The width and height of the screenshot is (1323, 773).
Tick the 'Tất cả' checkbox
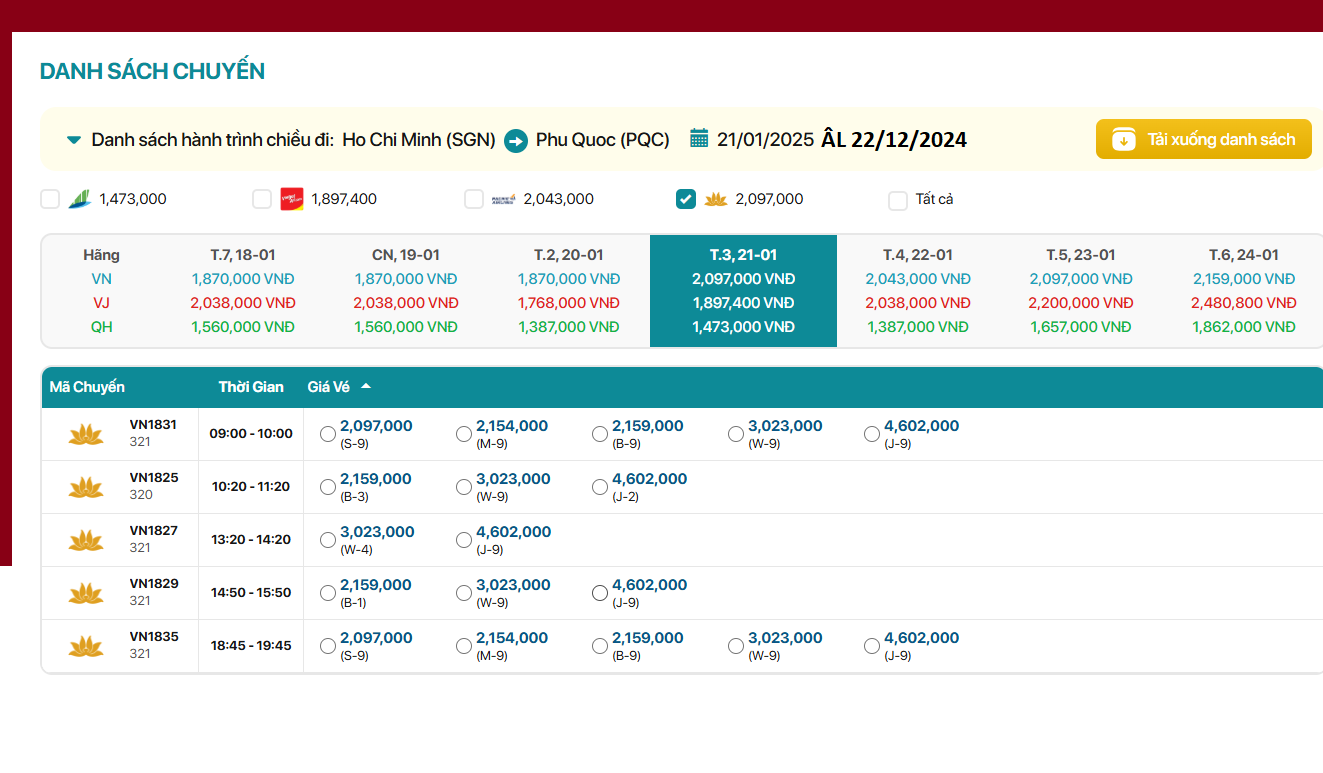click(898, 200)
